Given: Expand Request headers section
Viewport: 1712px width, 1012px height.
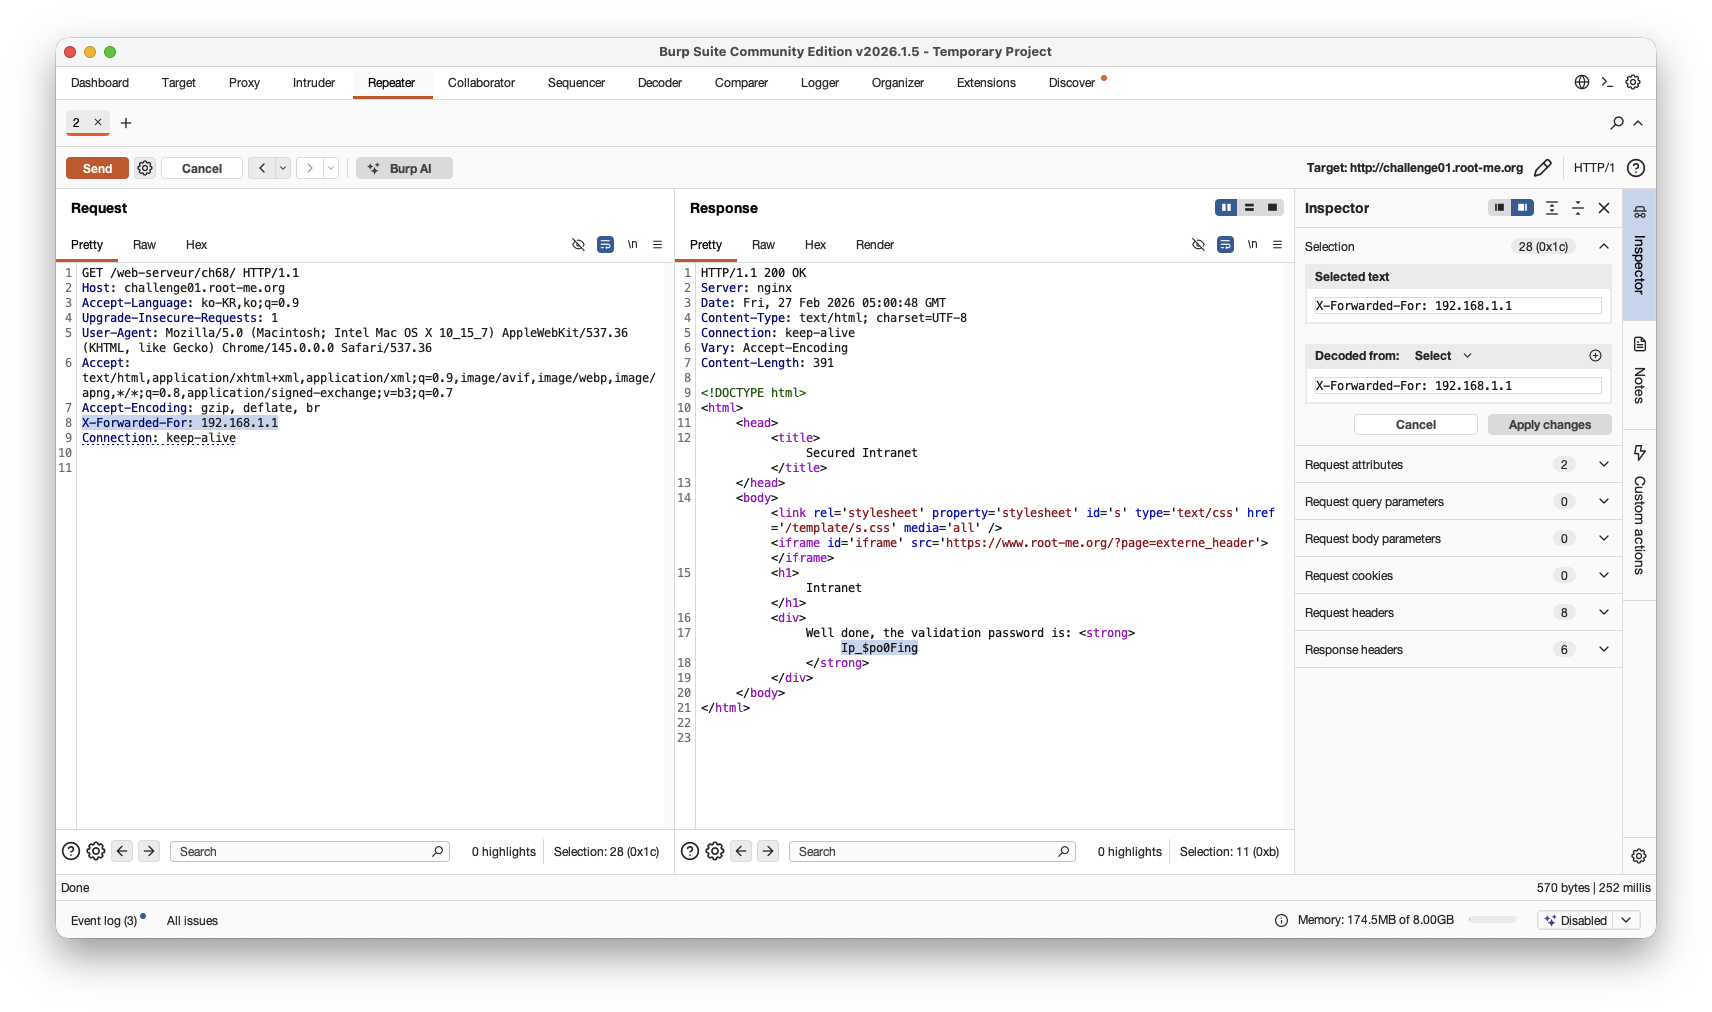Looking at the screenshot, I should click(1604, 612).
